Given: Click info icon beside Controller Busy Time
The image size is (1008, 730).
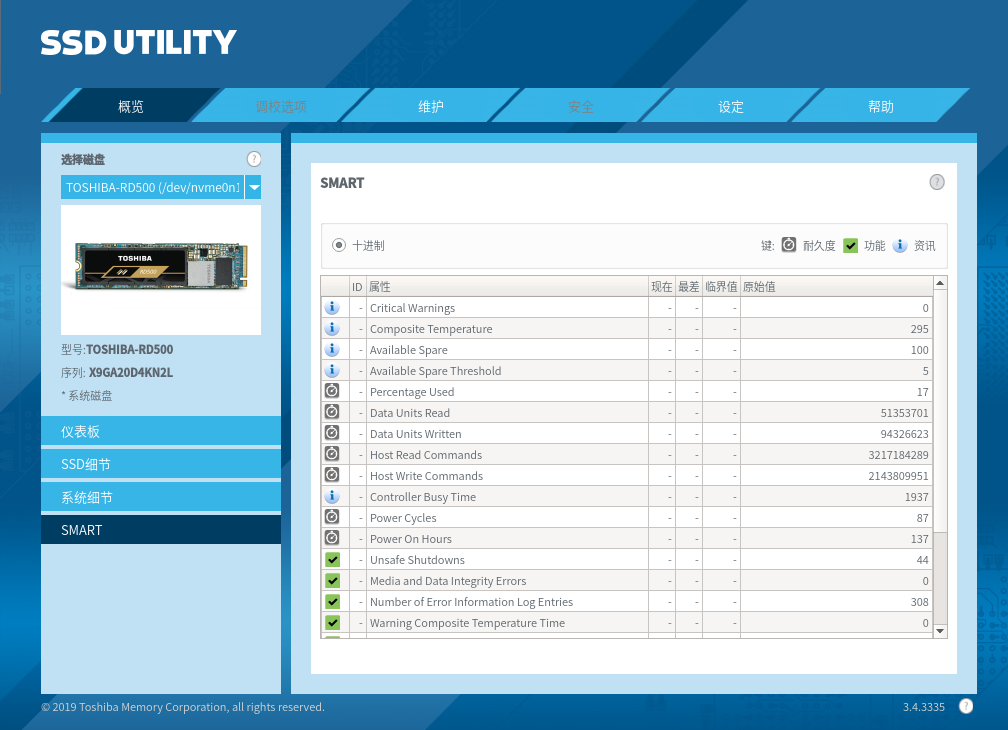Looking at the screenshot, I should pyautogui.click(x=332, y=496).
